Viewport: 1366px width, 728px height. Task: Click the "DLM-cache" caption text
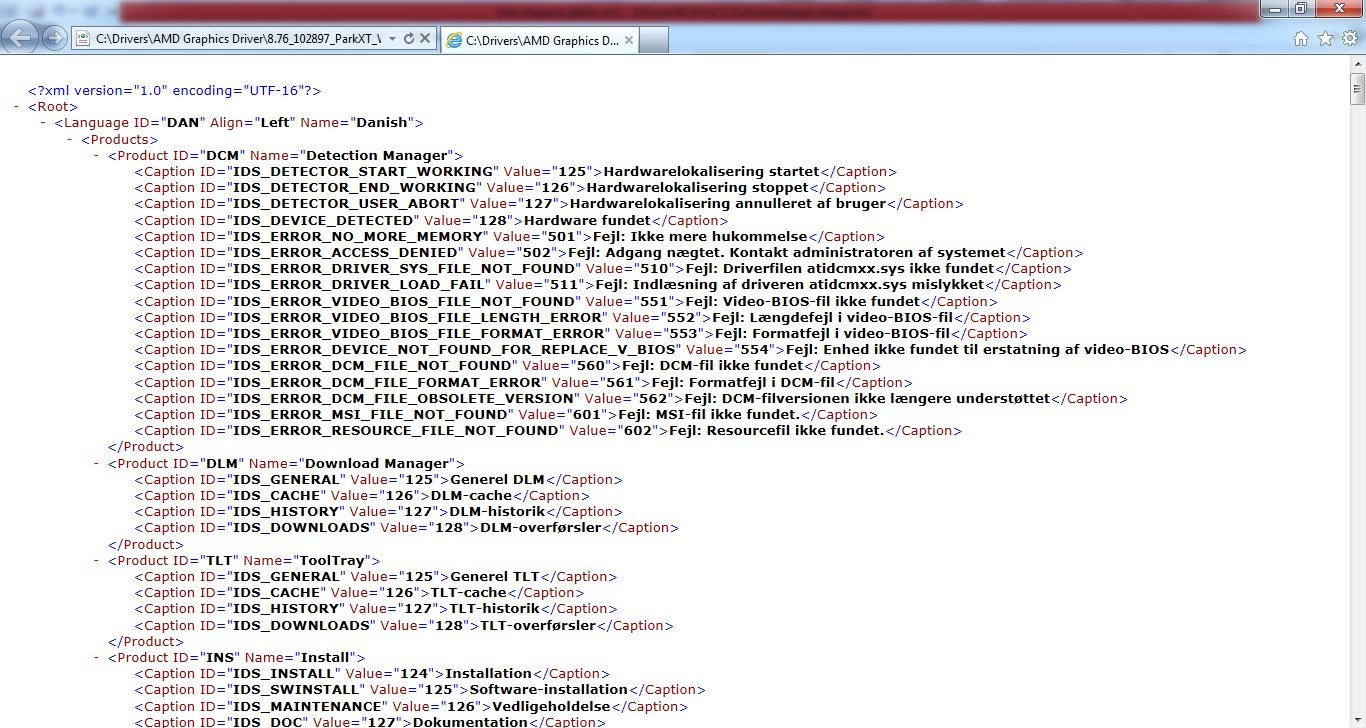[x=471, y=495]
